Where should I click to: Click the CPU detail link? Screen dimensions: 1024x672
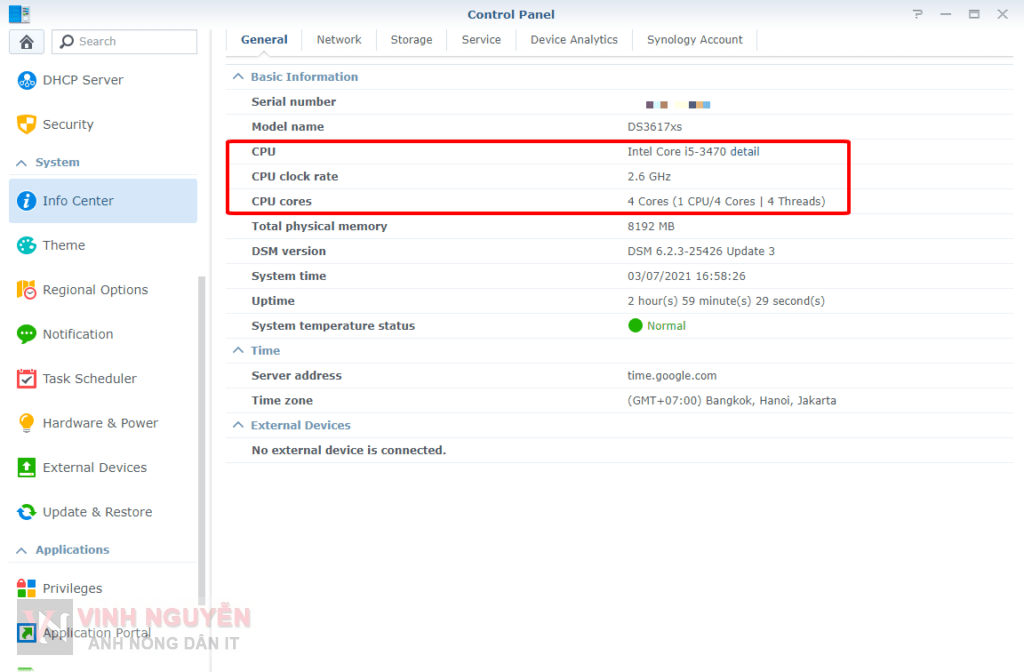click(744, 152)
